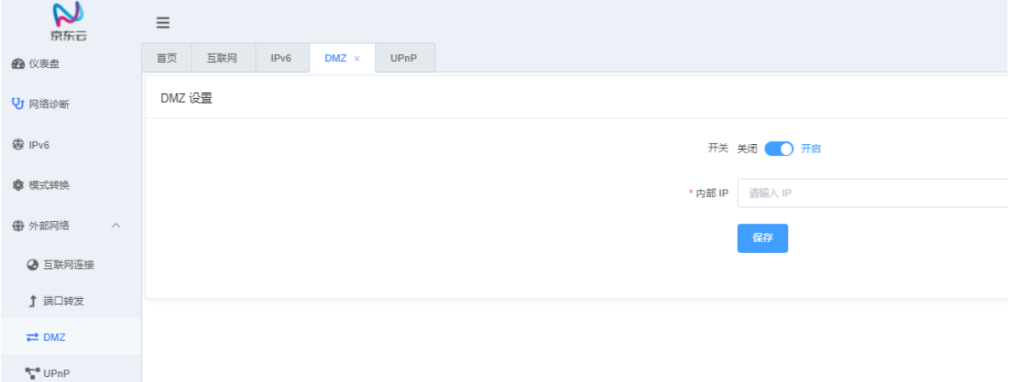The image size is (1030, 382).
Task: Click the DMZ 设置 heading
Action: (187, 98)
